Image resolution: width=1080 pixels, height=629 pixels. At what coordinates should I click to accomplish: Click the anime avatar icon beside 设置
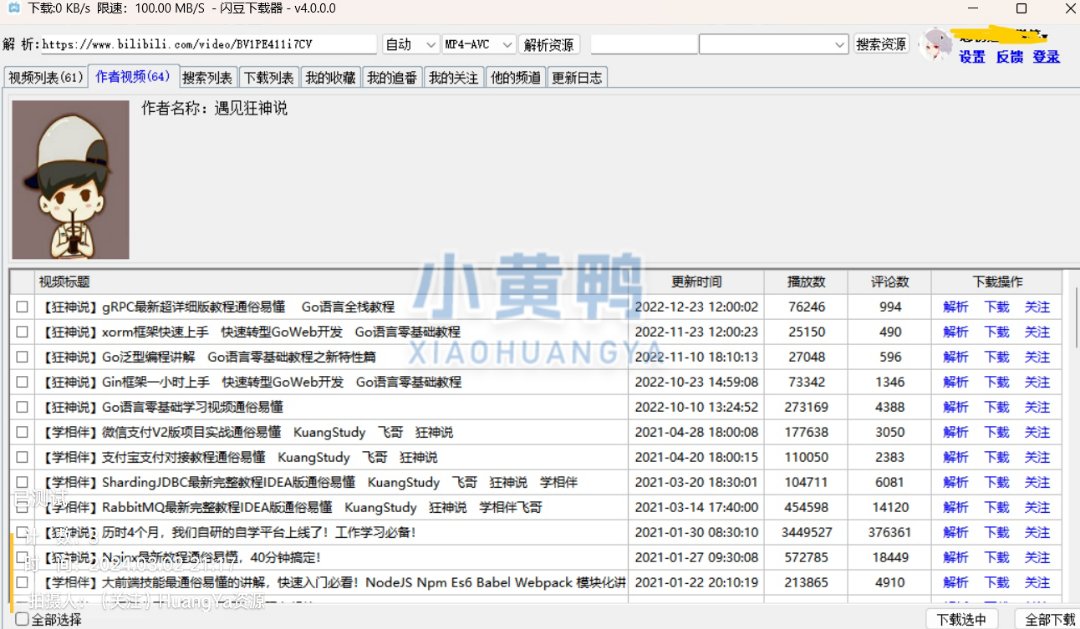click(935, 45)
